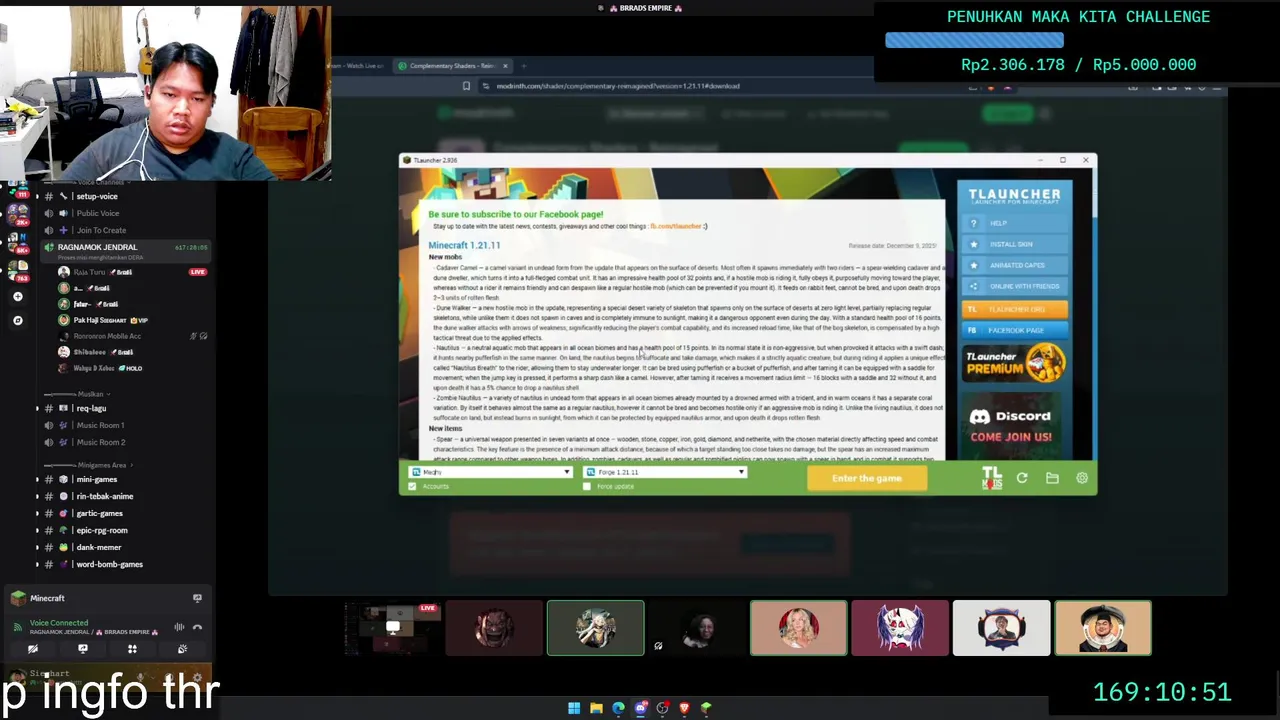Screen dimensions: 1280x720
Task: Open the dank-memer channel
Action: [98, 547]
